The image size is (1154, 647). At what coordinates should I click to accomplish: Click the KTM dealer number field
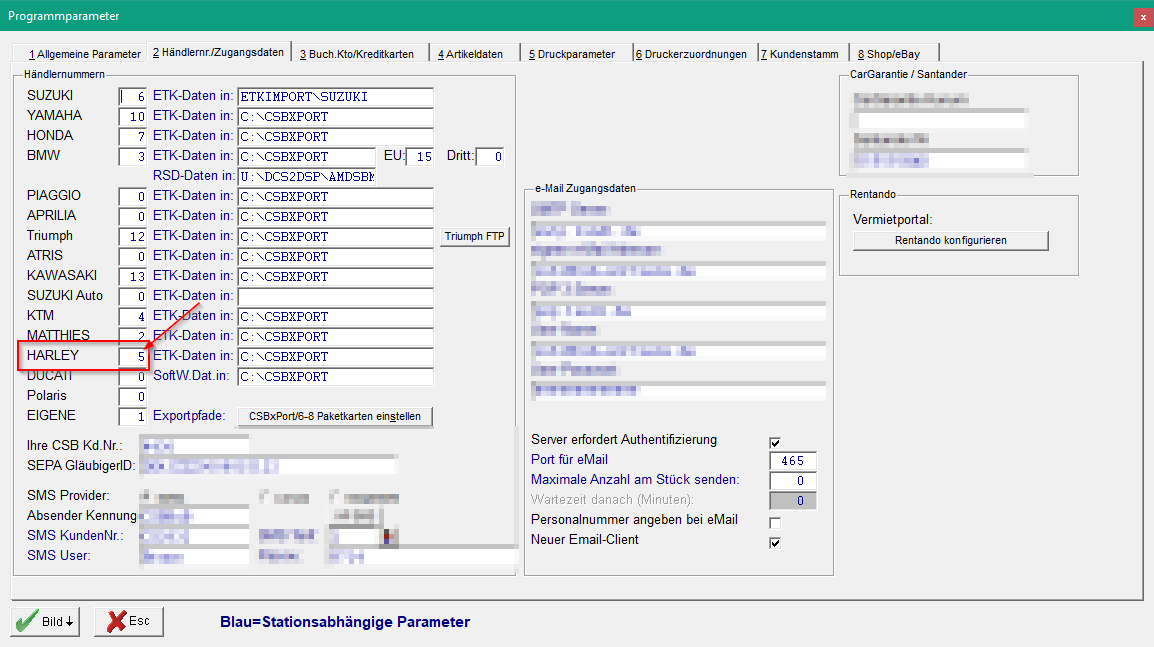coord(132,317)
